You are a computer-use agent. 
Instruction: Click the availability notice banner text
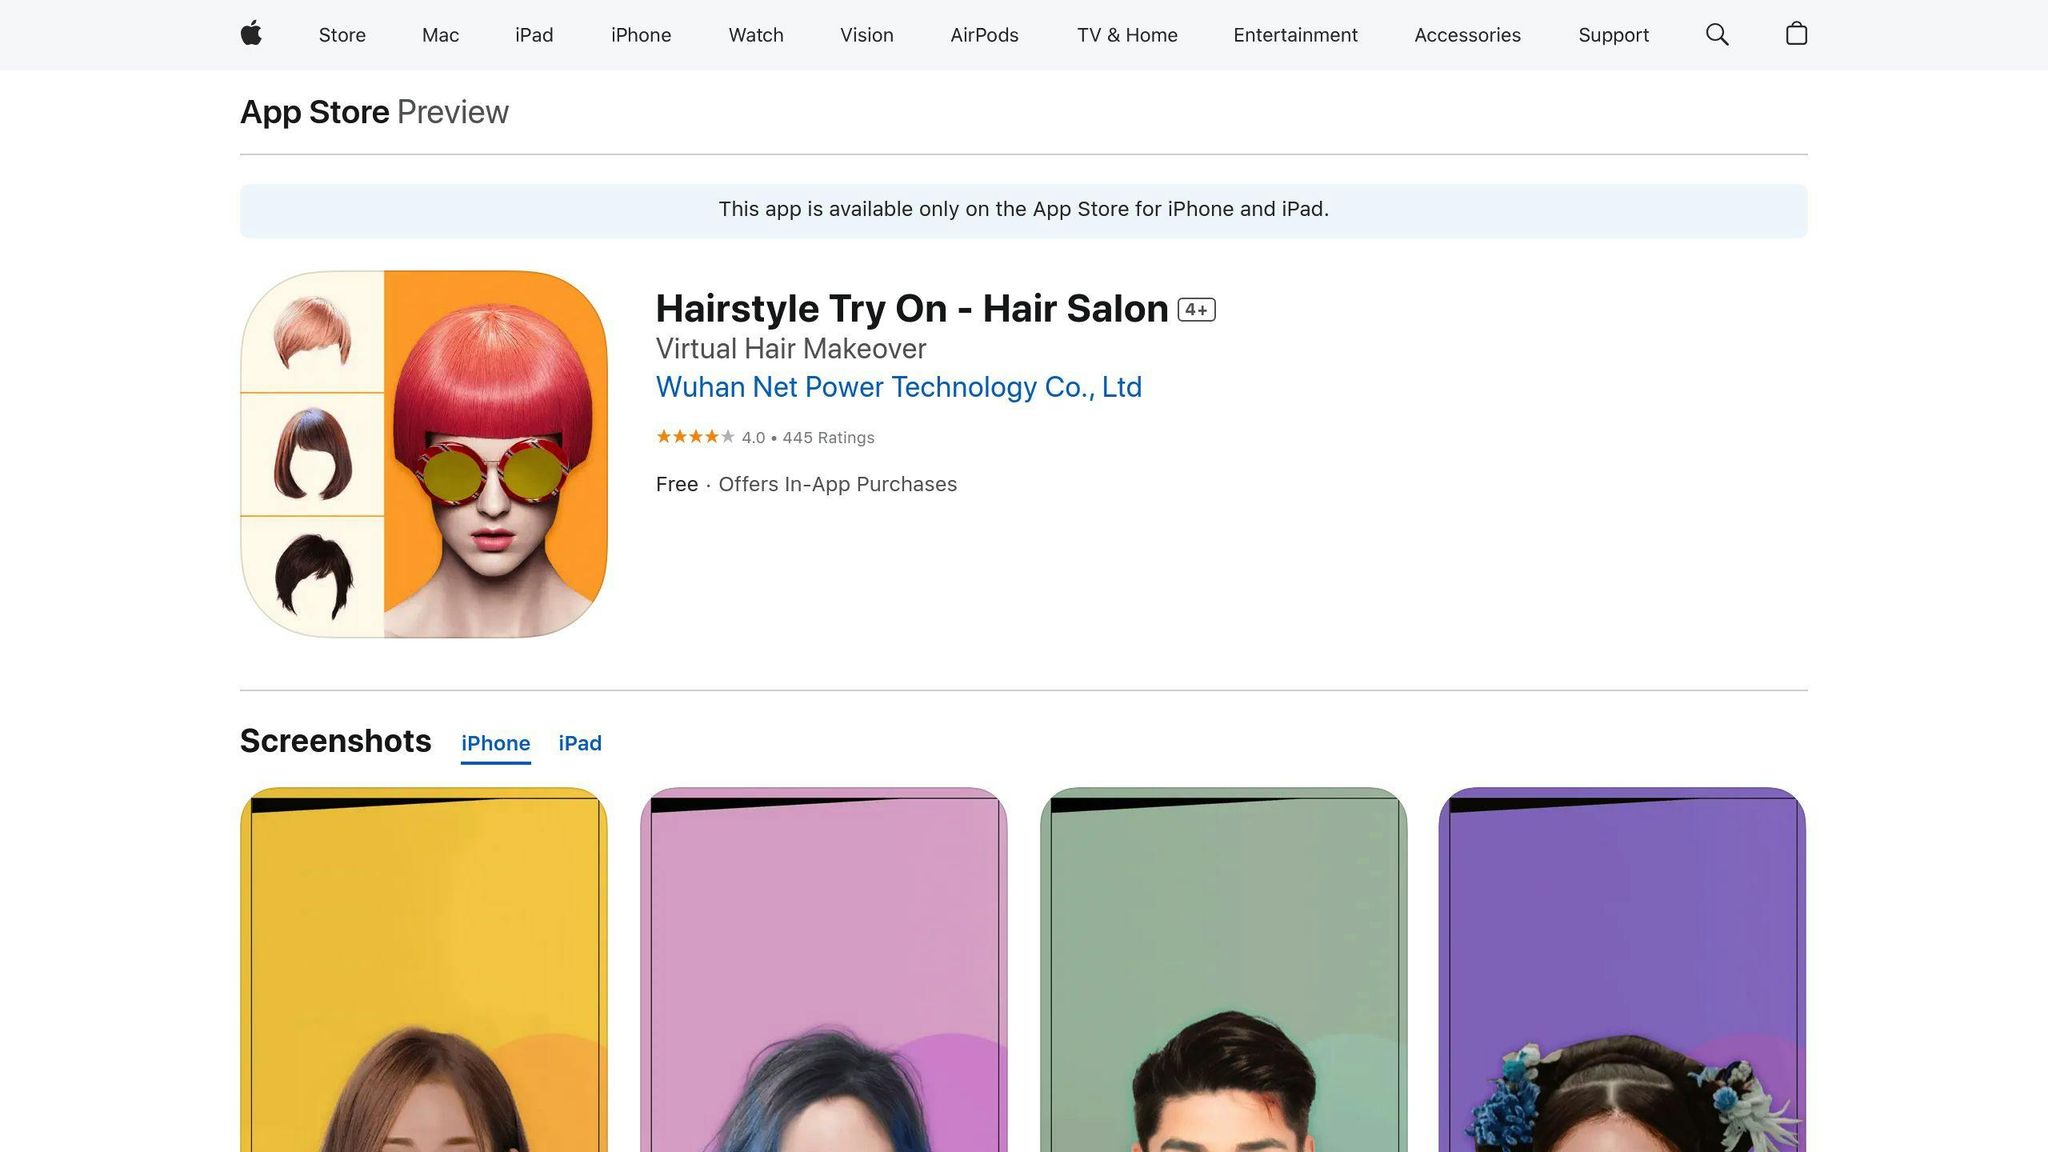[1023, 209]
